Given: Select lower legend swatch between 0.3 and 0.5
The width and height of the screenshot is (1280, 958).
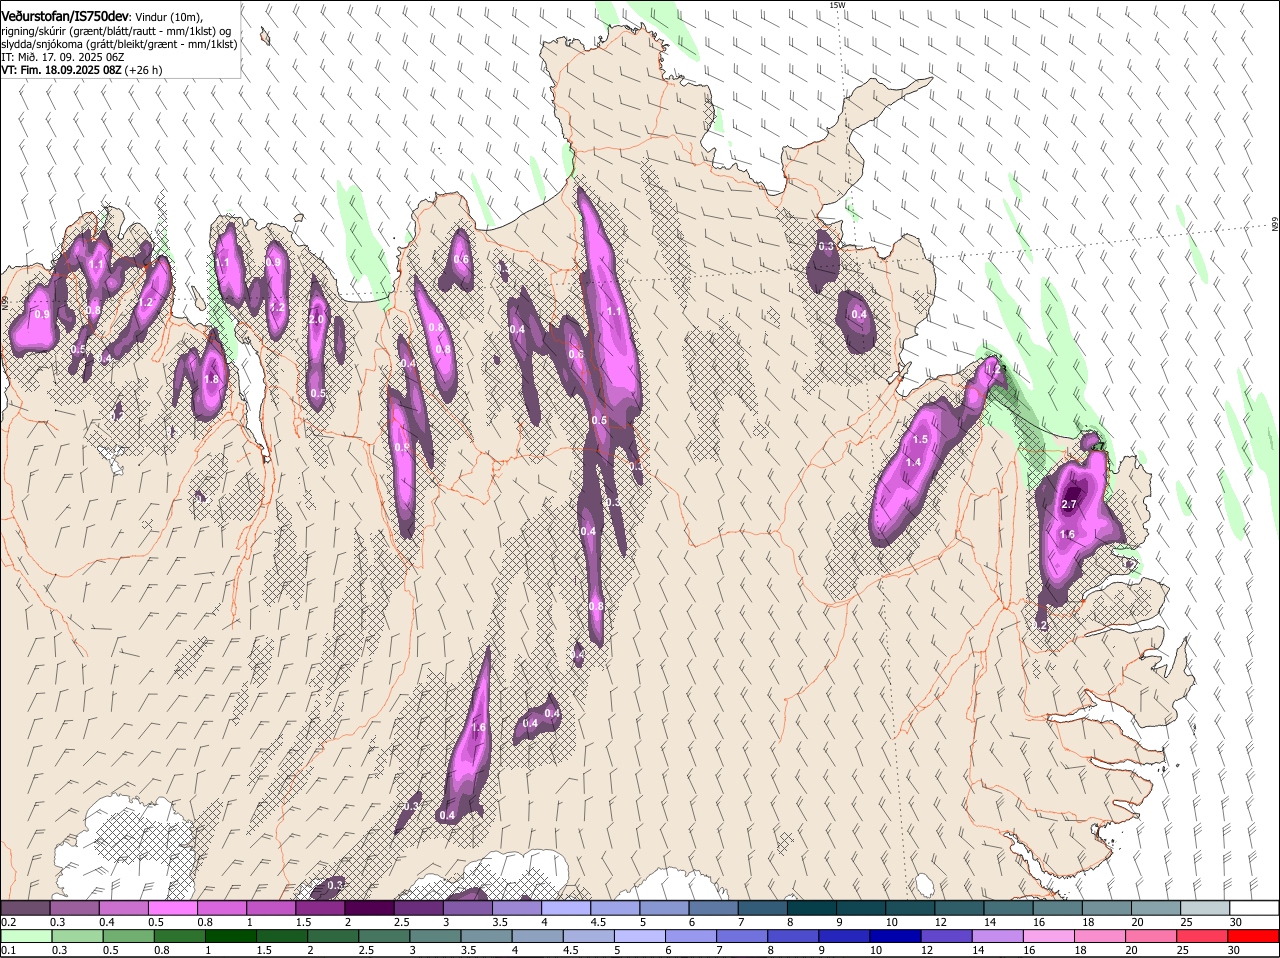Looking at the screenshot, I should click(x=77, y=936).
